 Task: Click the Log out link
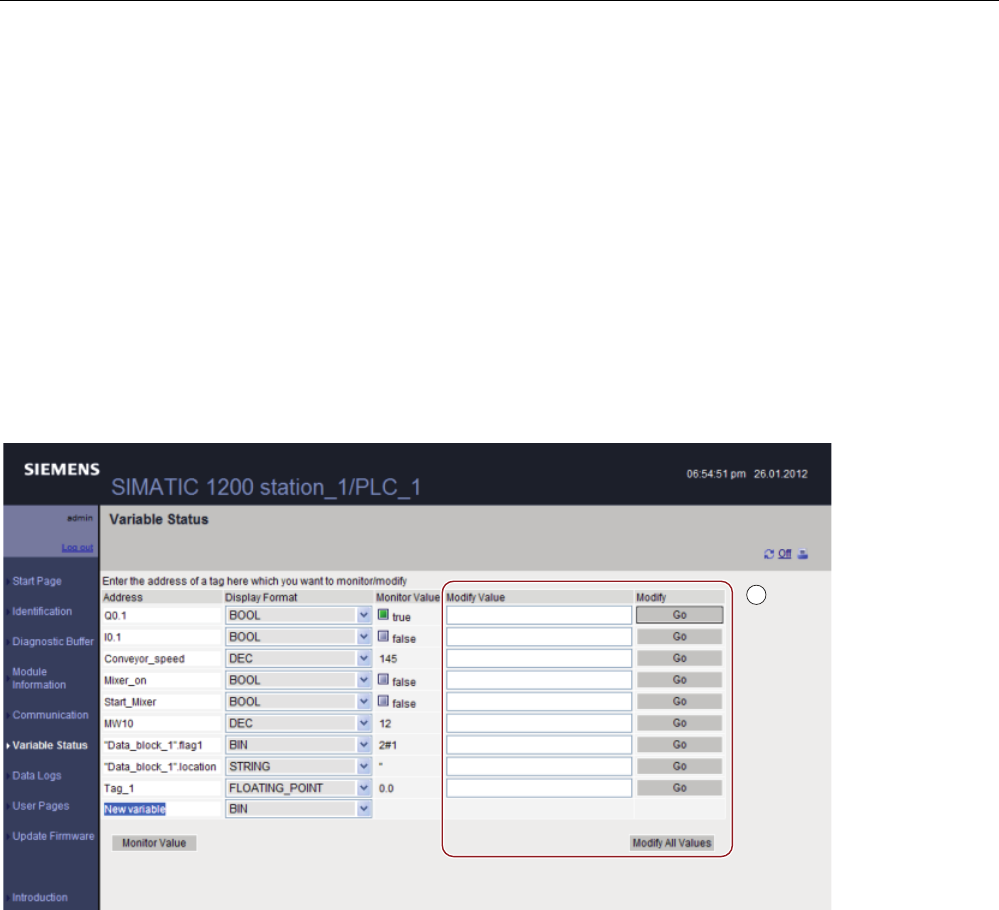[x=77, y=547]
